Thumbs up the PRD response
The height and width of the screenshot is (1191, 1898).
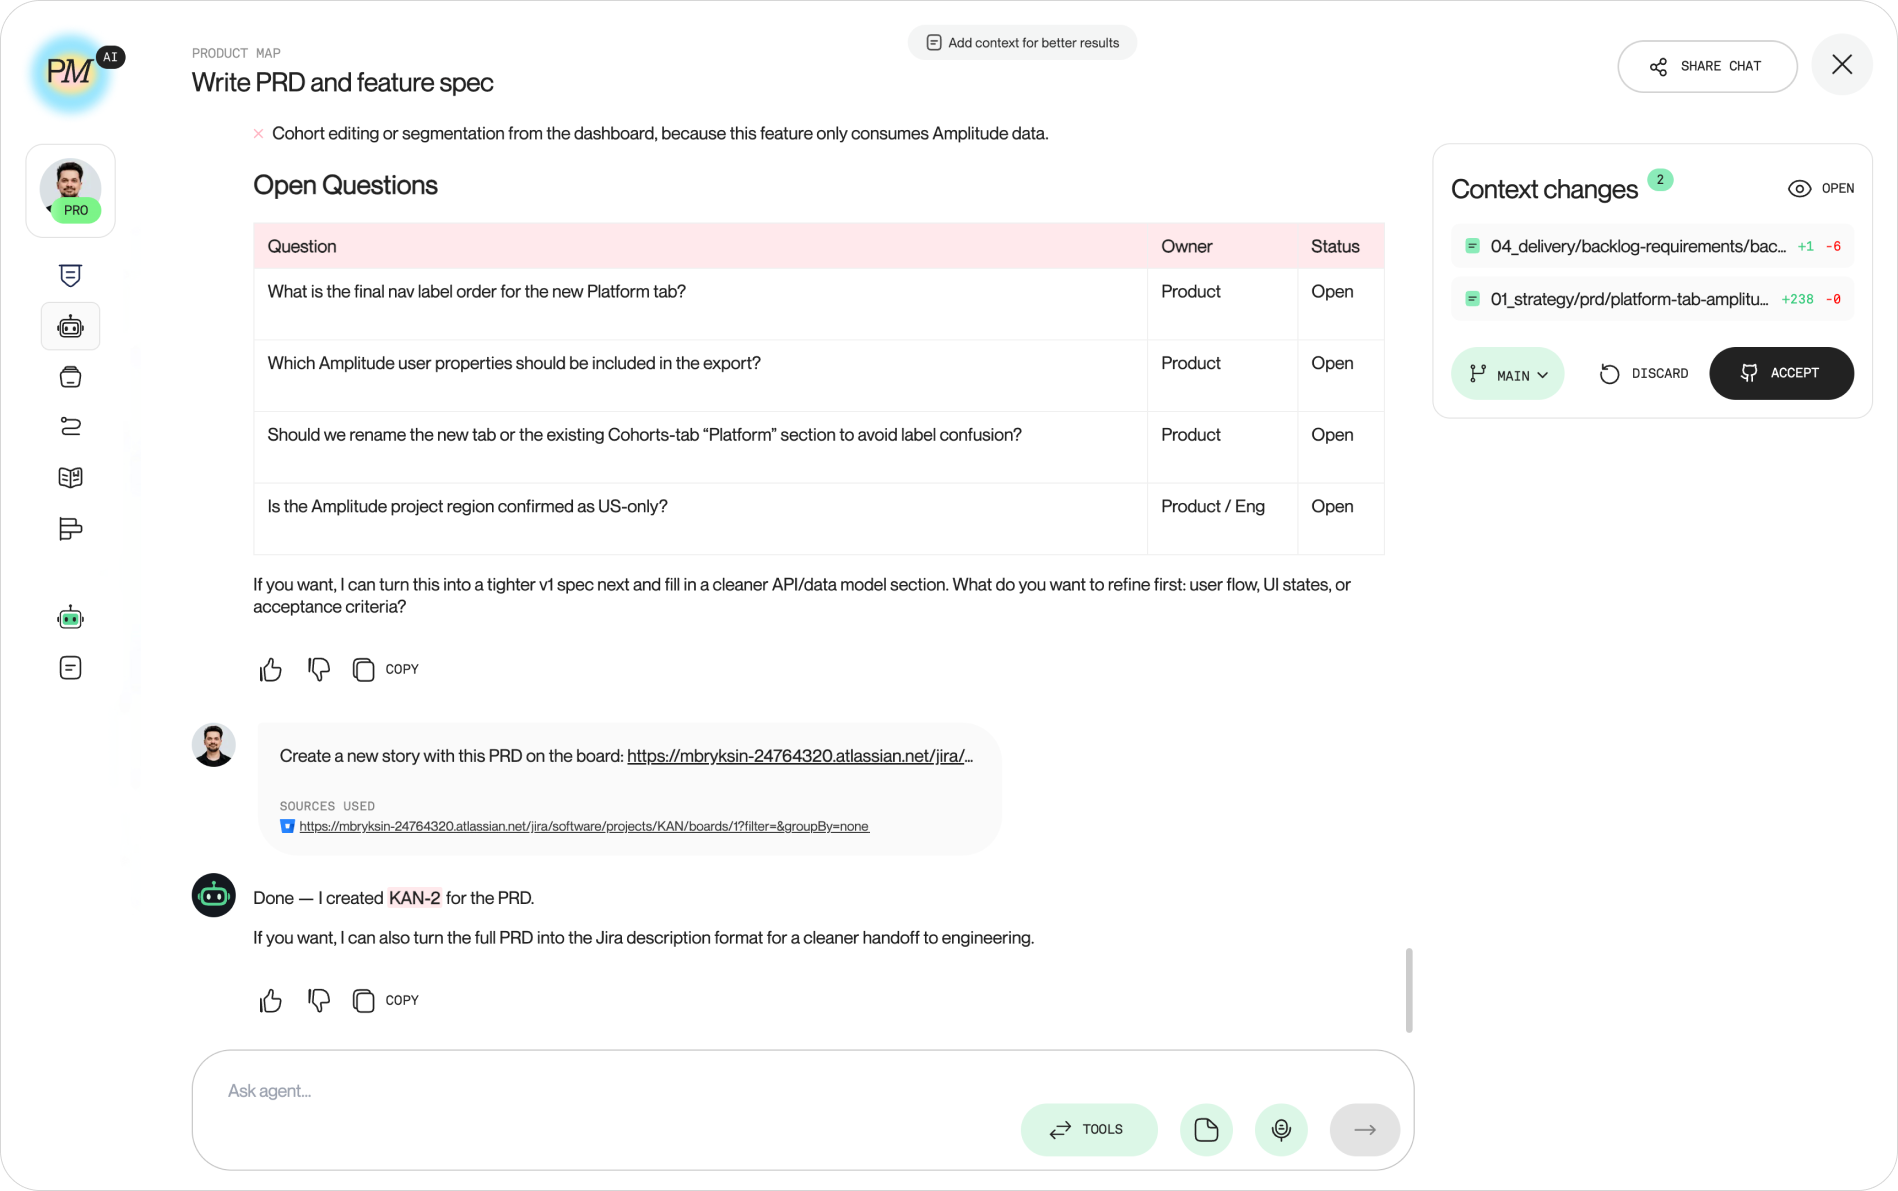click(270, 669)
